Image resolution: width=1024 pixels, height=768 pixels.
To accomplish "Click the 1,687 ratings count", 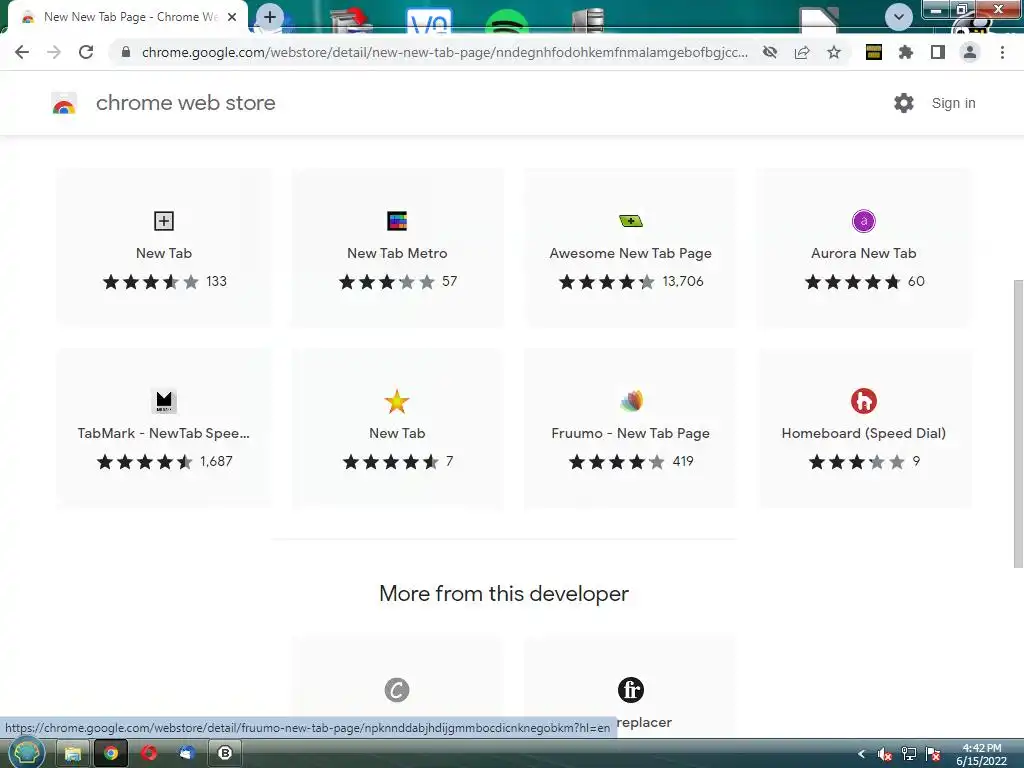I will 217,462.
